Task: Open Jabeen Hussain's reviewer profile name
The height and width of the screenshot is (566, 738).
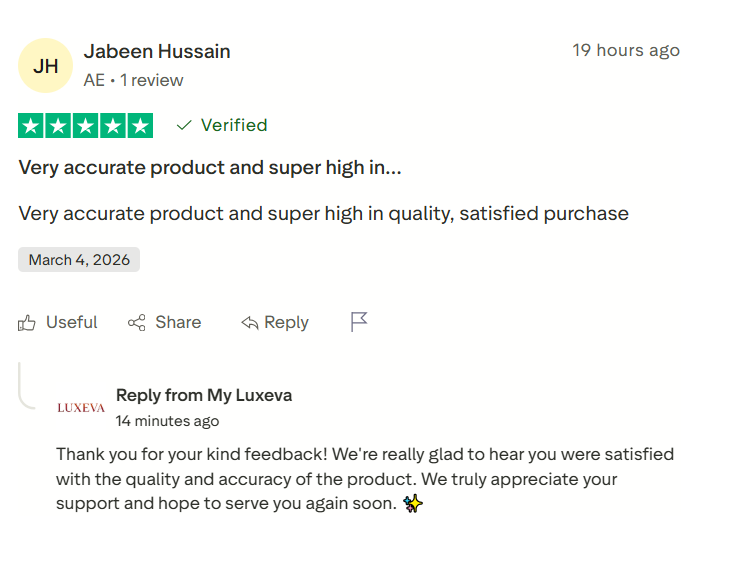Action: [157, 51]
